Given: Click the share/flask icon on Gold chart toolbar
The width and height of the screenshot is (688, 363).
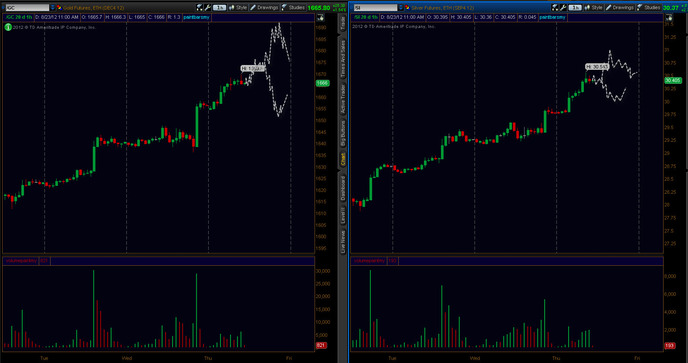Looking at the screenshot, I should click(x=200, y=8).
